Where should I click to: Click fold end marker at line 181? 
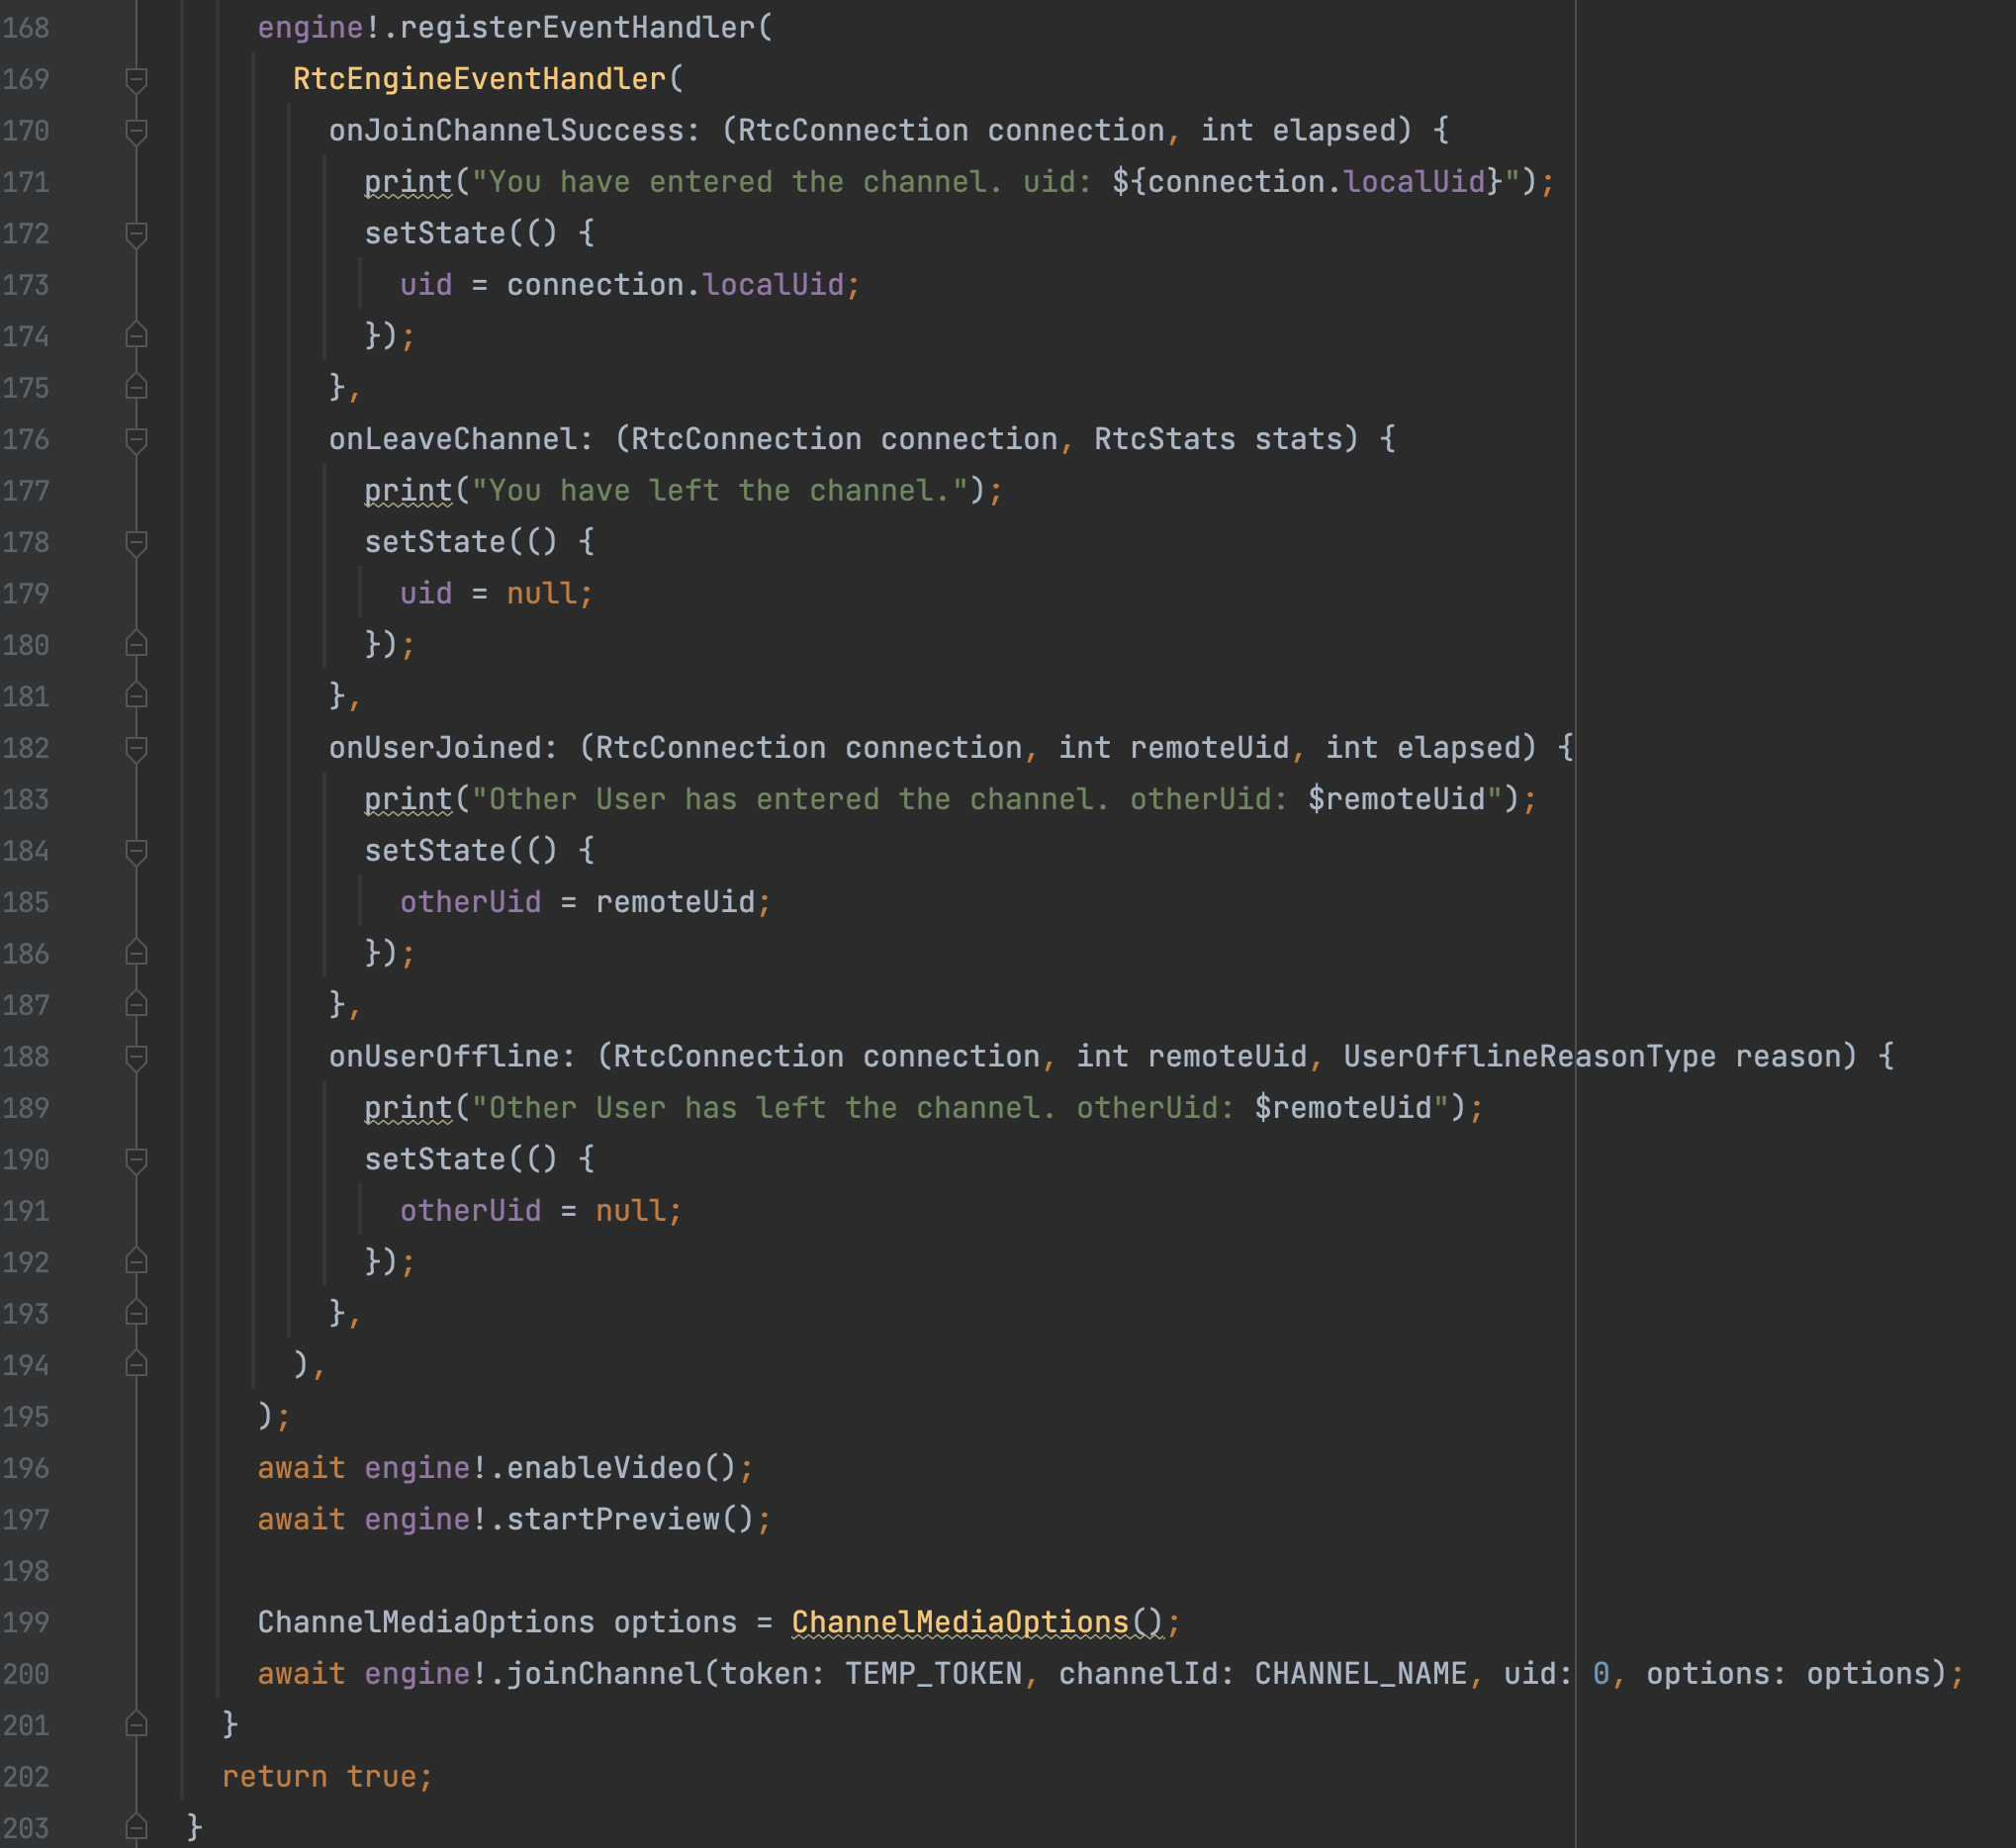pyautogui.click(x=137, y=696)
